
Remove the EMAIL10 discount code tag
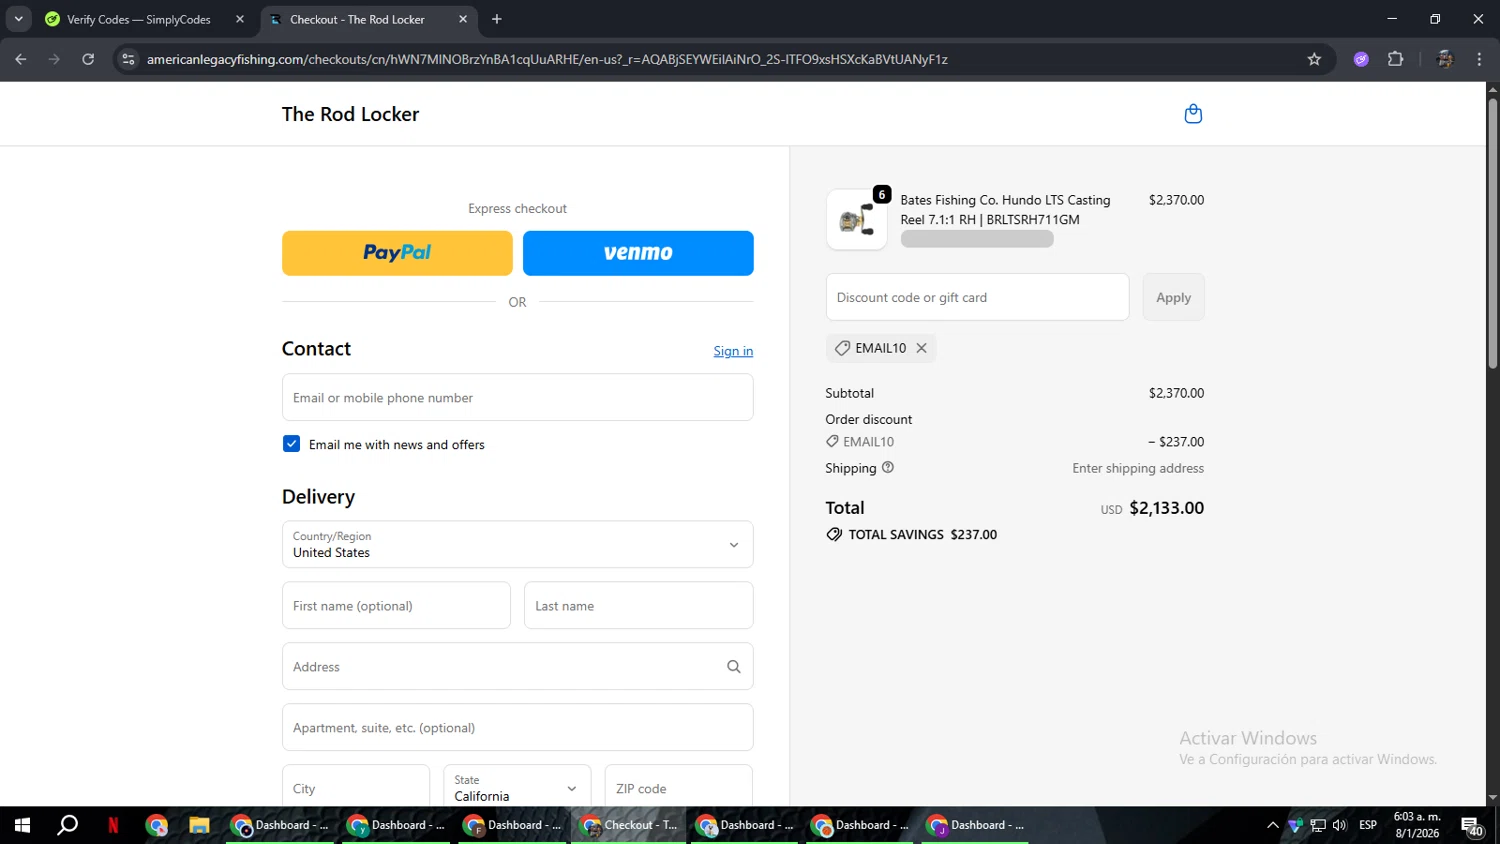coord(921,348)
